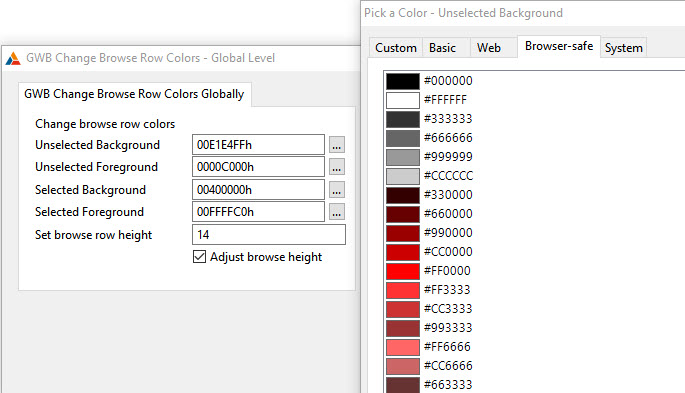The image size is (685, 393).
Task: Click the Unselected Foreground label
Action: (96, 167)
